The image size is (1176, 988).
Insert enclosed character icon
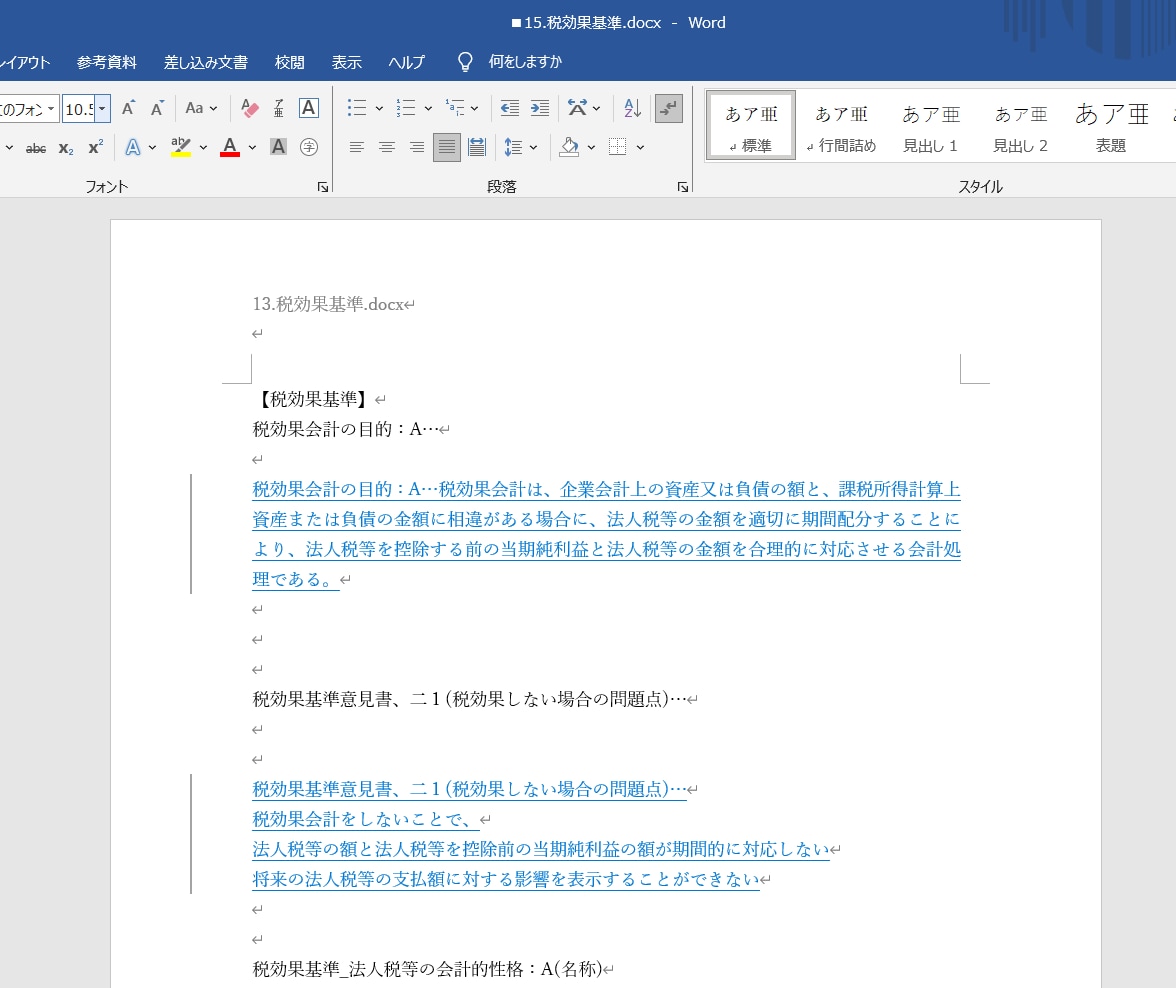click(308, 148)
